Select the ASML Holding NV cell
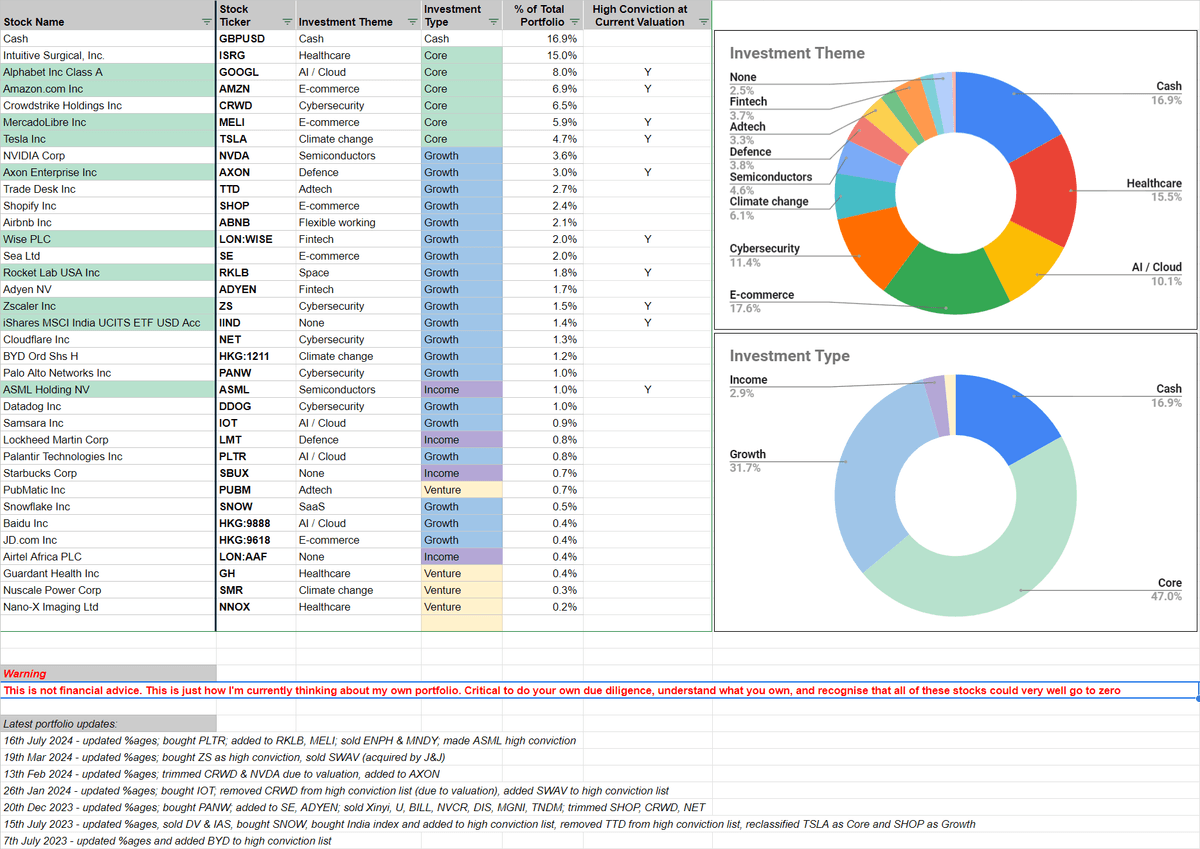Viewport: 1200px width, 849px height. pyautogui.click(x=108, y=389)
